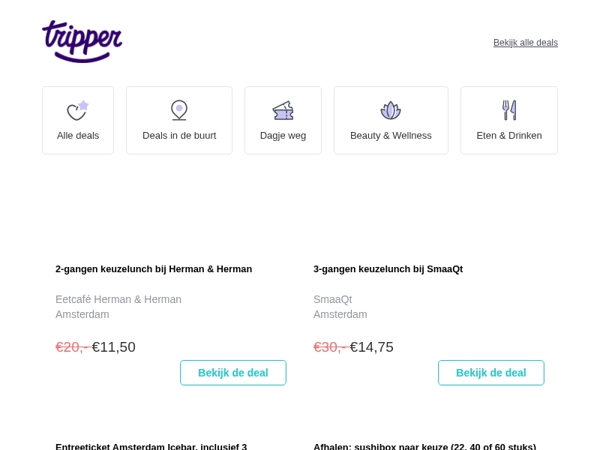Click the Eetcafé Herman & Herman venue name
The image size is (600, 450).
[118, 299]
